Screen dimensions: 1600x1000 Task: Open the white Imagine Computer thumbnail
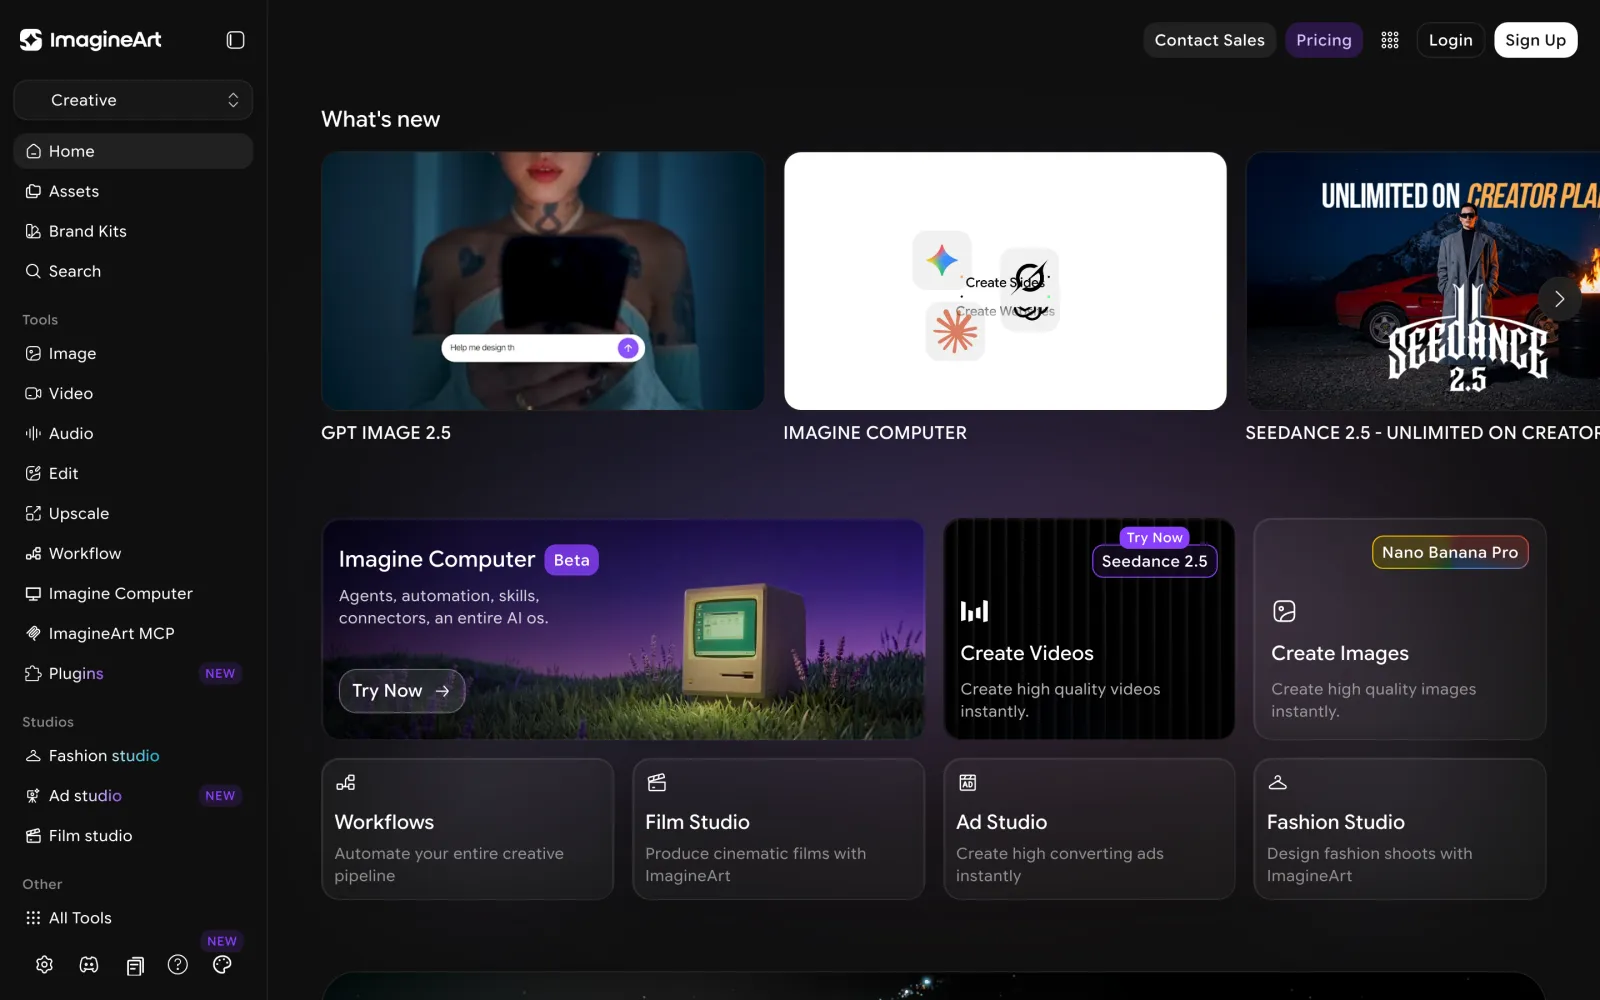1005,281
